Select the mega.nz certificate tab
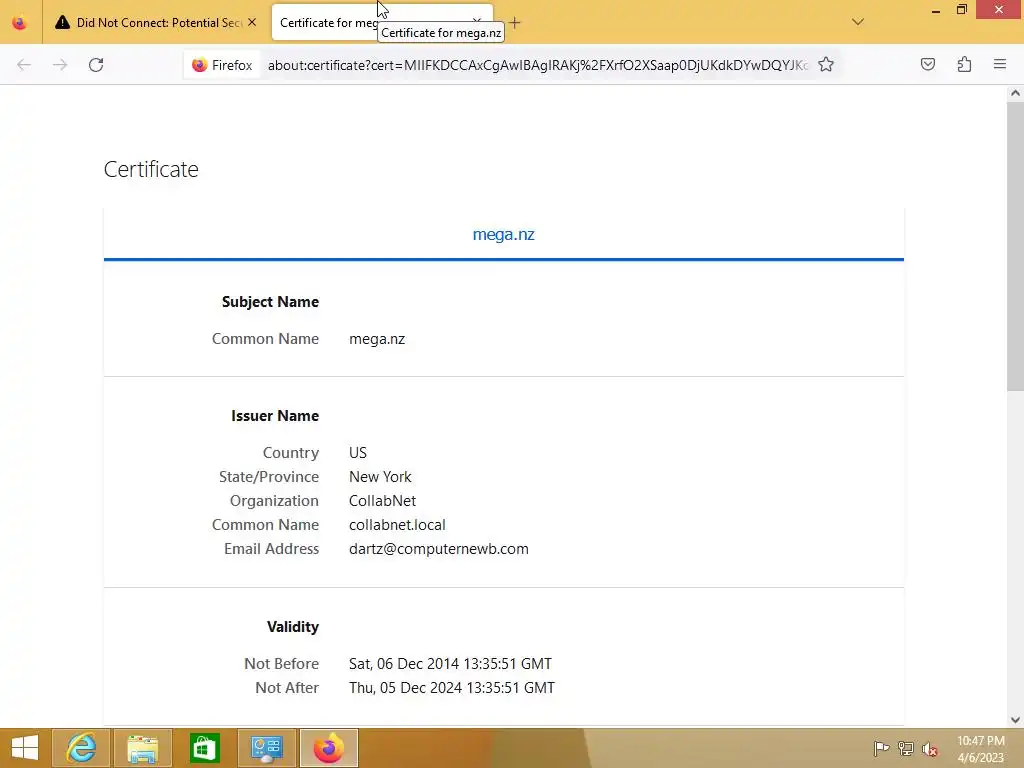Image resolution: width=1024 pixels, height=768 pixels. click(x=504, y=234)
